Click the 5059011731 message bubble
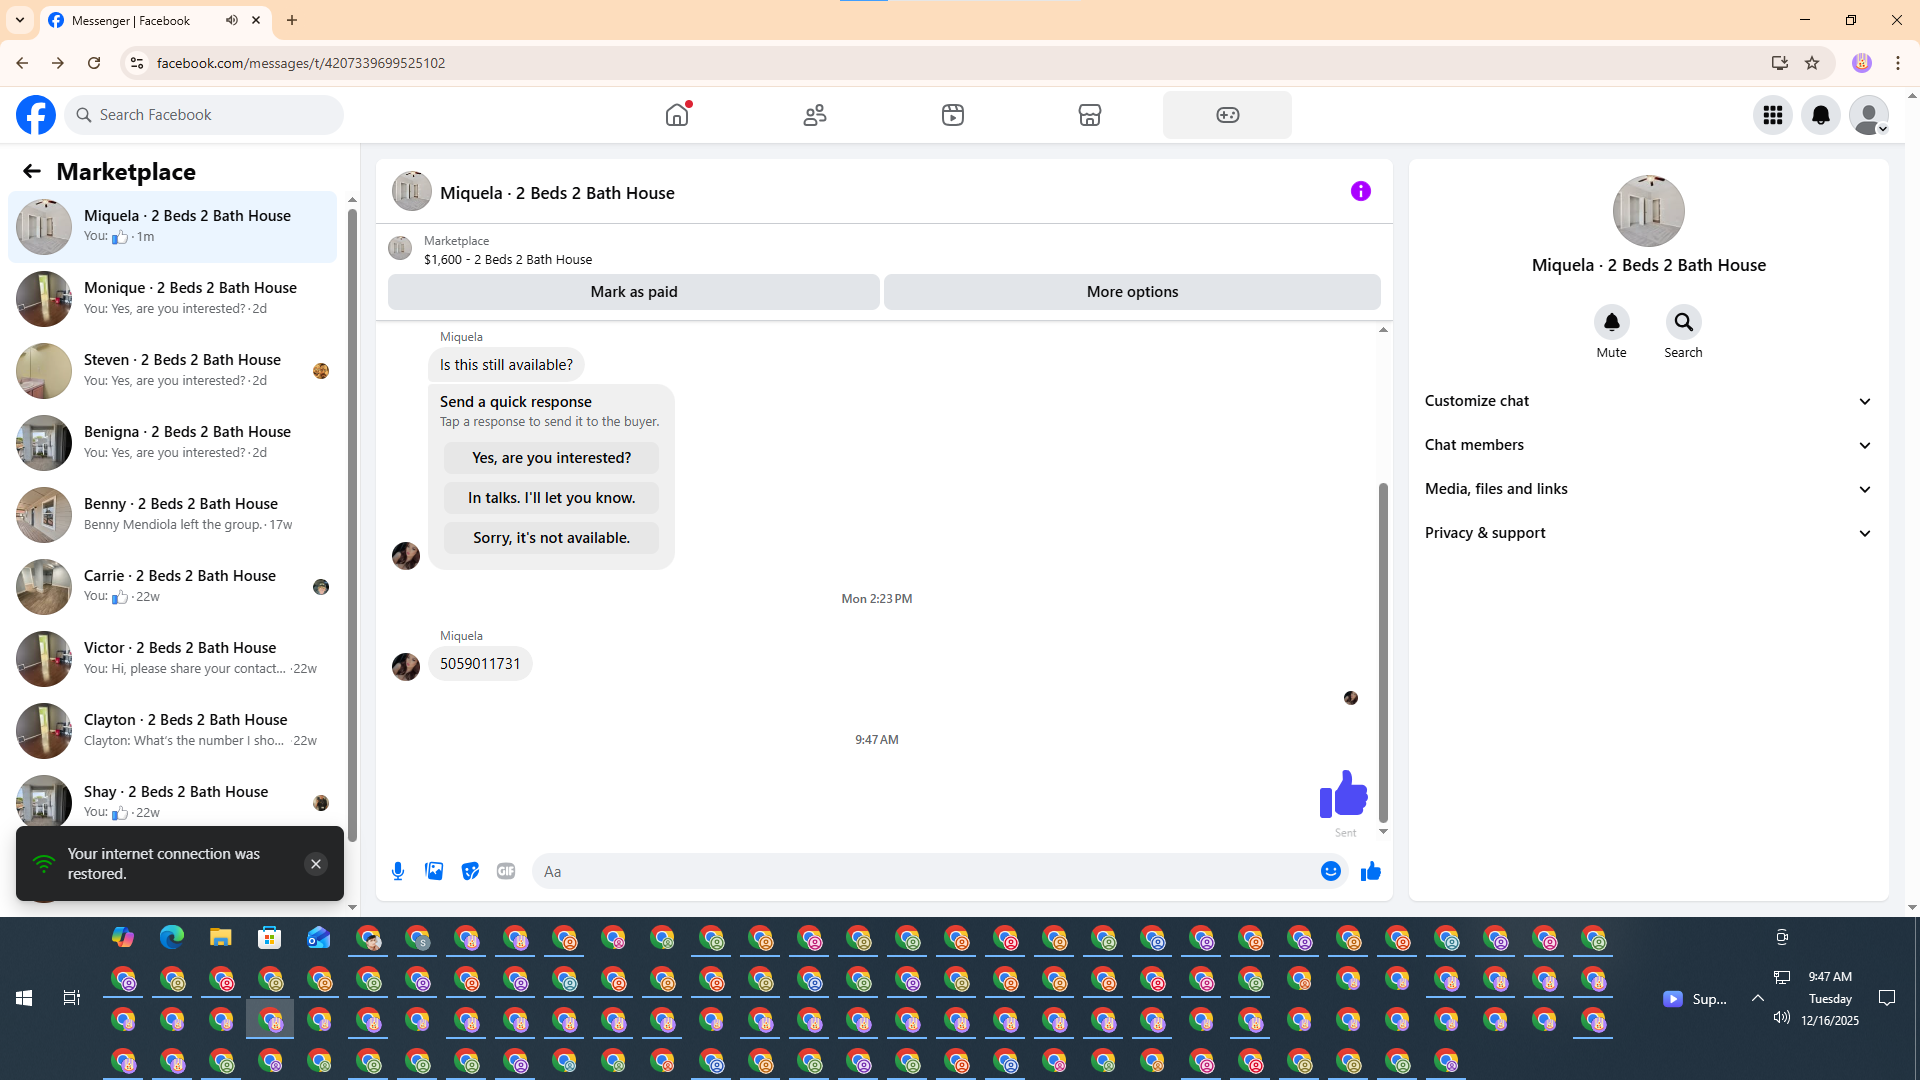 tap(480, 664)
